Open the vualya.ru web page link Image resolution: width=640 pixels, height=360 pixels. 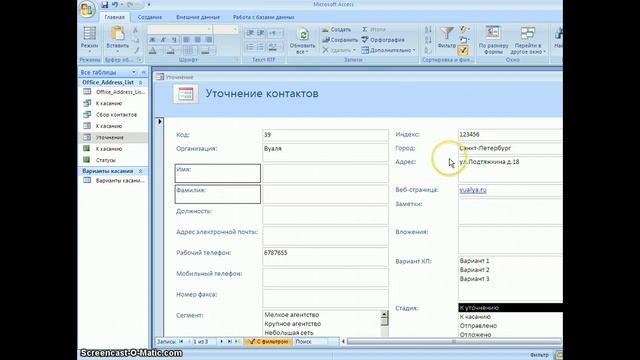point(473,190)
